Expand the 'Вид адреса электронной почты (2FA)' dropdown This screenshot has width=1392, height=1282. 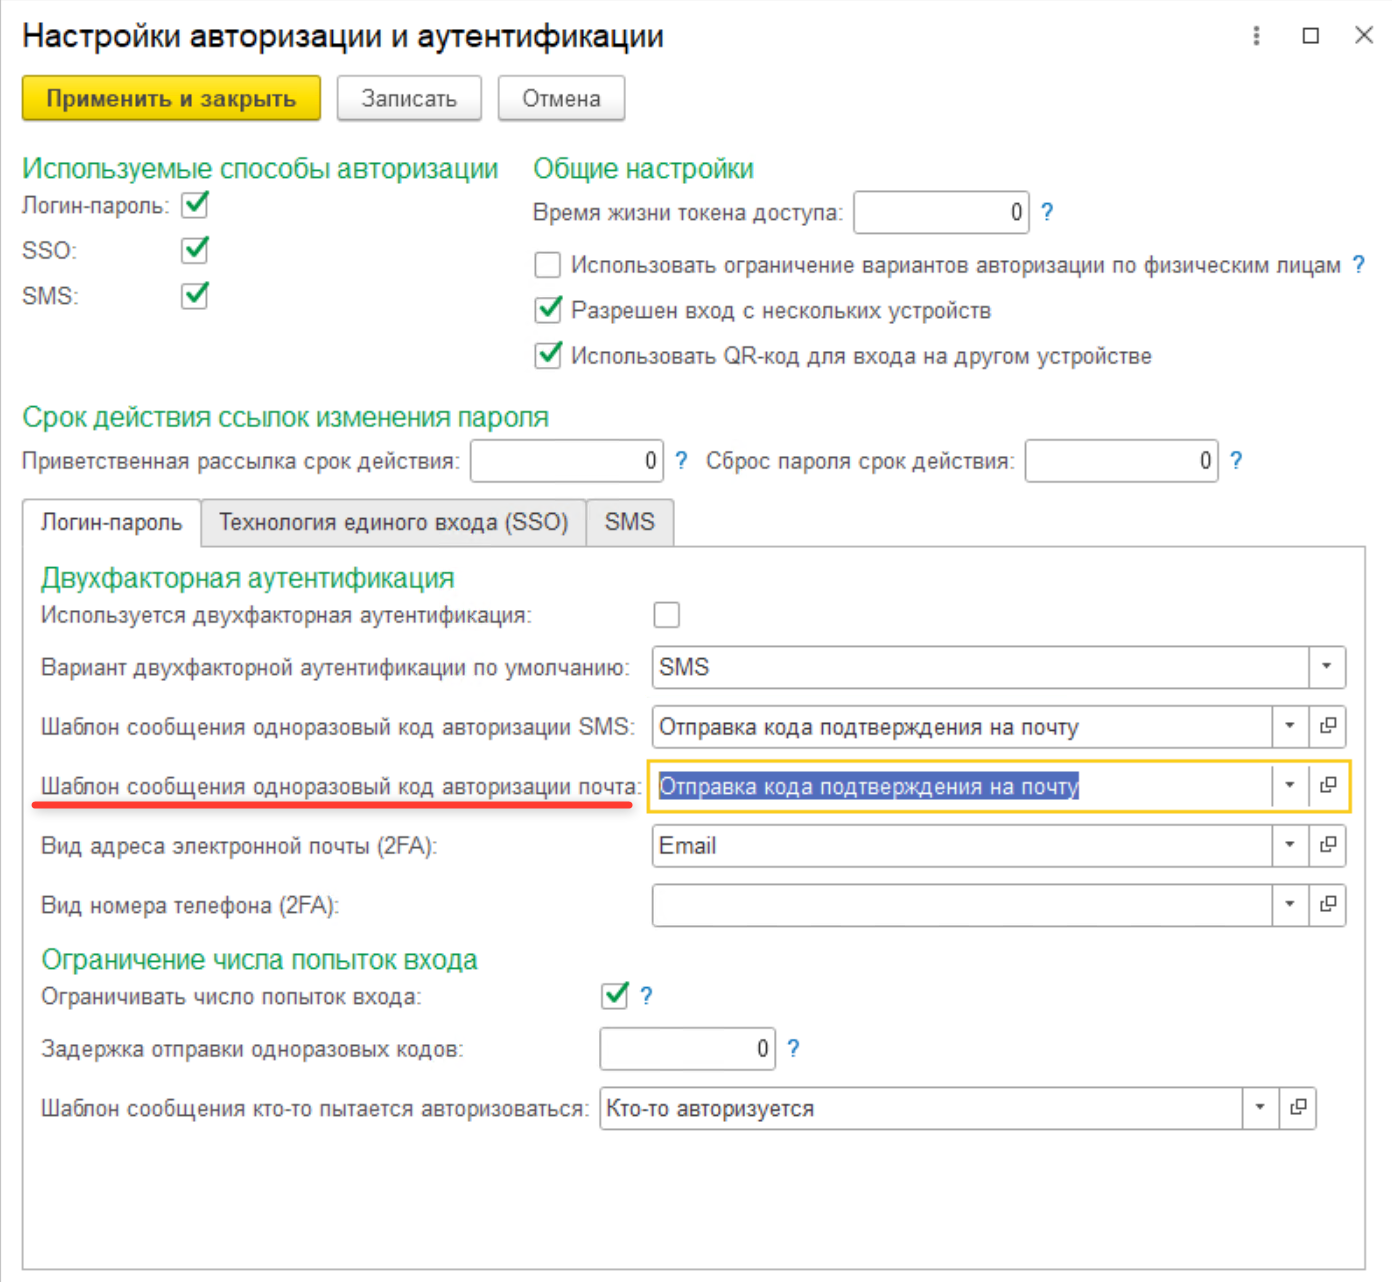point(1290,845)
